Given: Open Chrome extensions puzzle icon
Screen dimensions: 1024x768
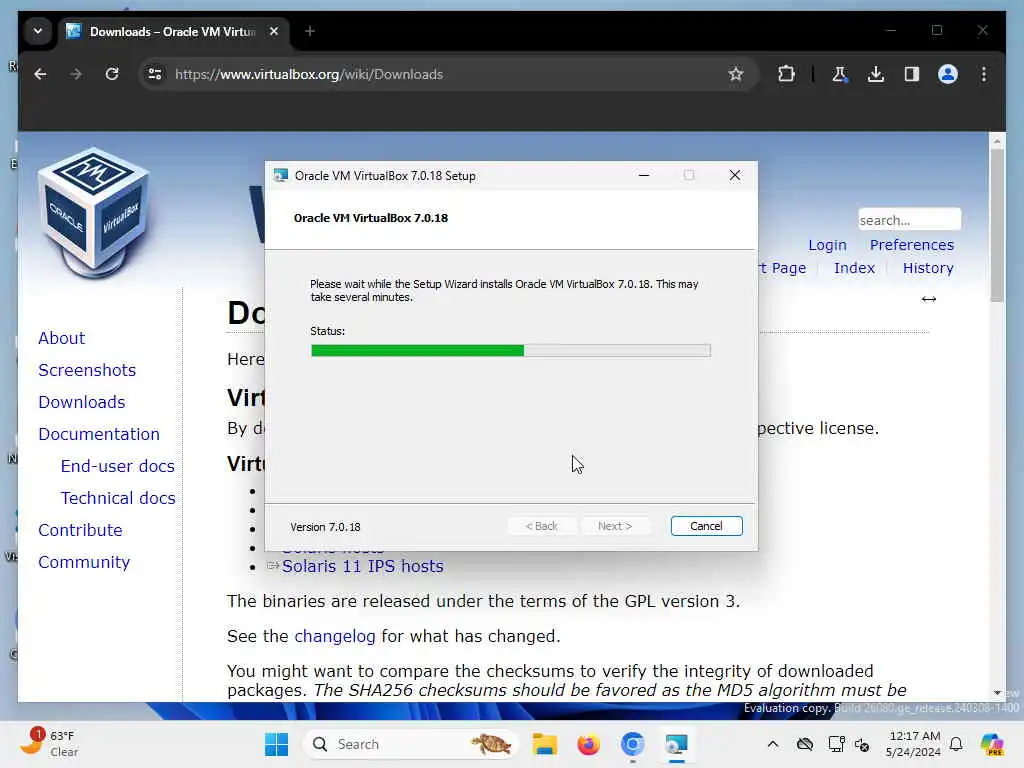Looking at the screenshot, I should coord(786,74).
